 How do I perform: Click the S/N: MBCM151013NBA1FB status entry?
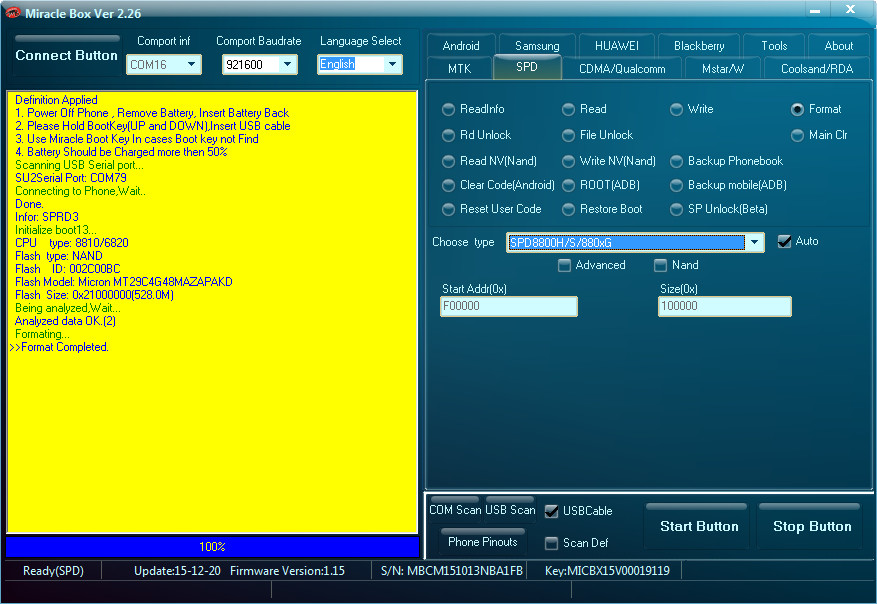pos(452,571)
